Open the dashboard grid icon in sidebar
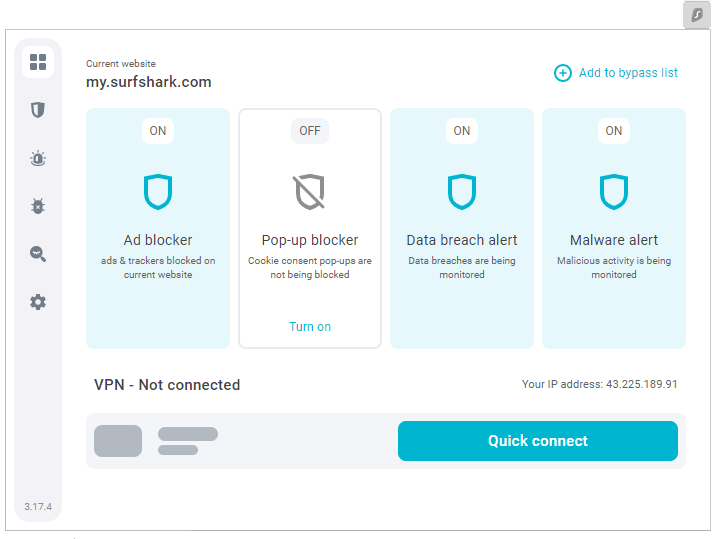This screenshot has height=539, width=715. point(38,62)
